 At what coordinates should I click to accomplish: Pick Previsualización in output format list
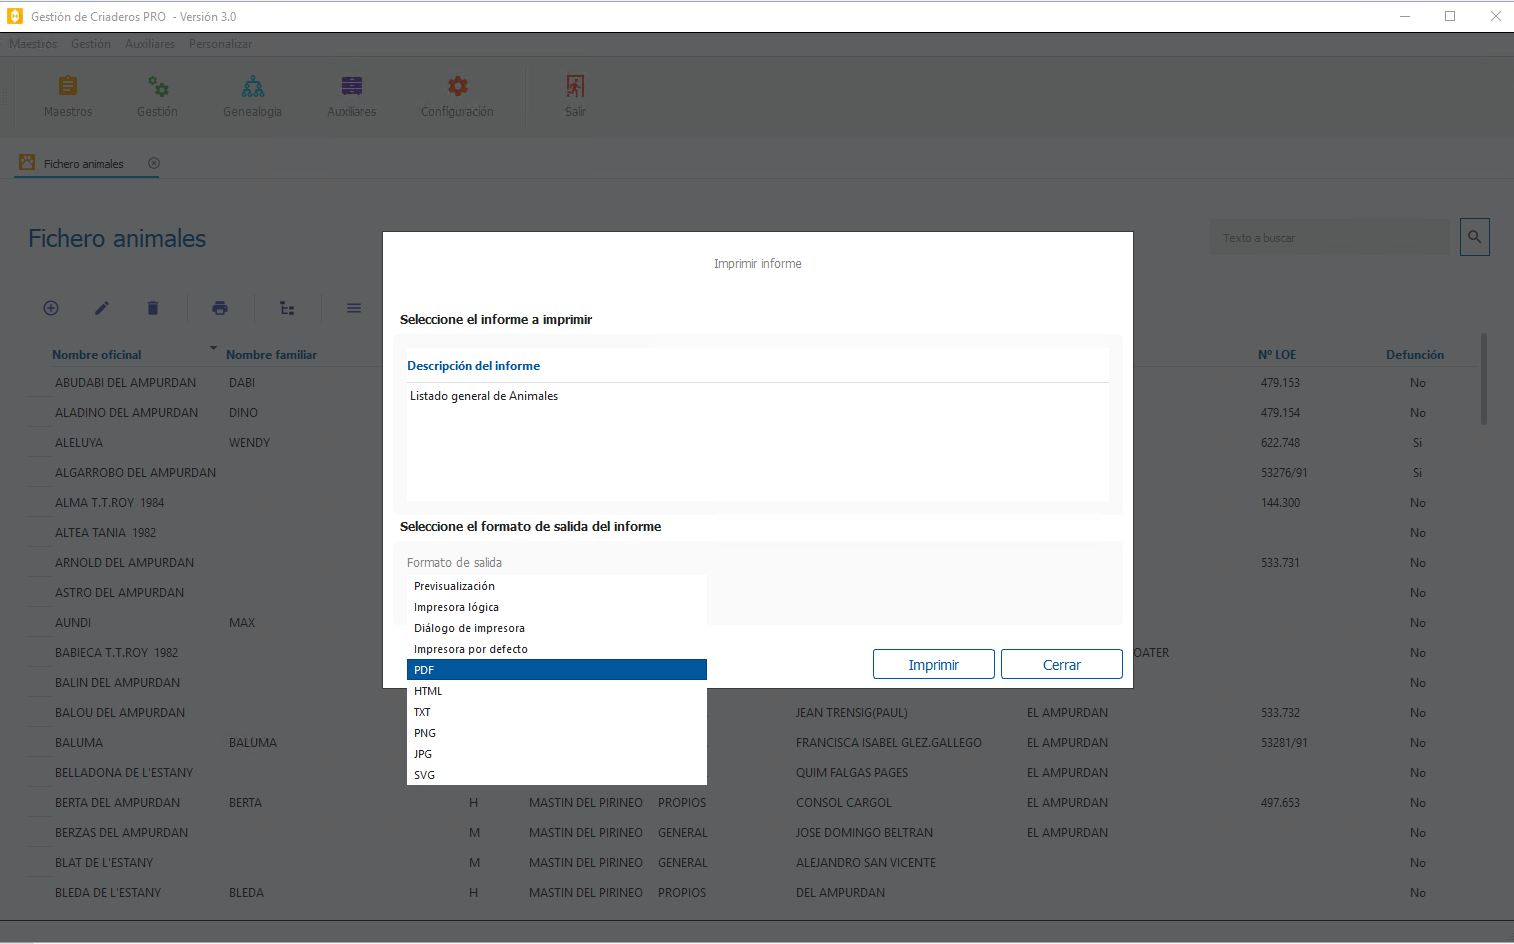(556, 586)
